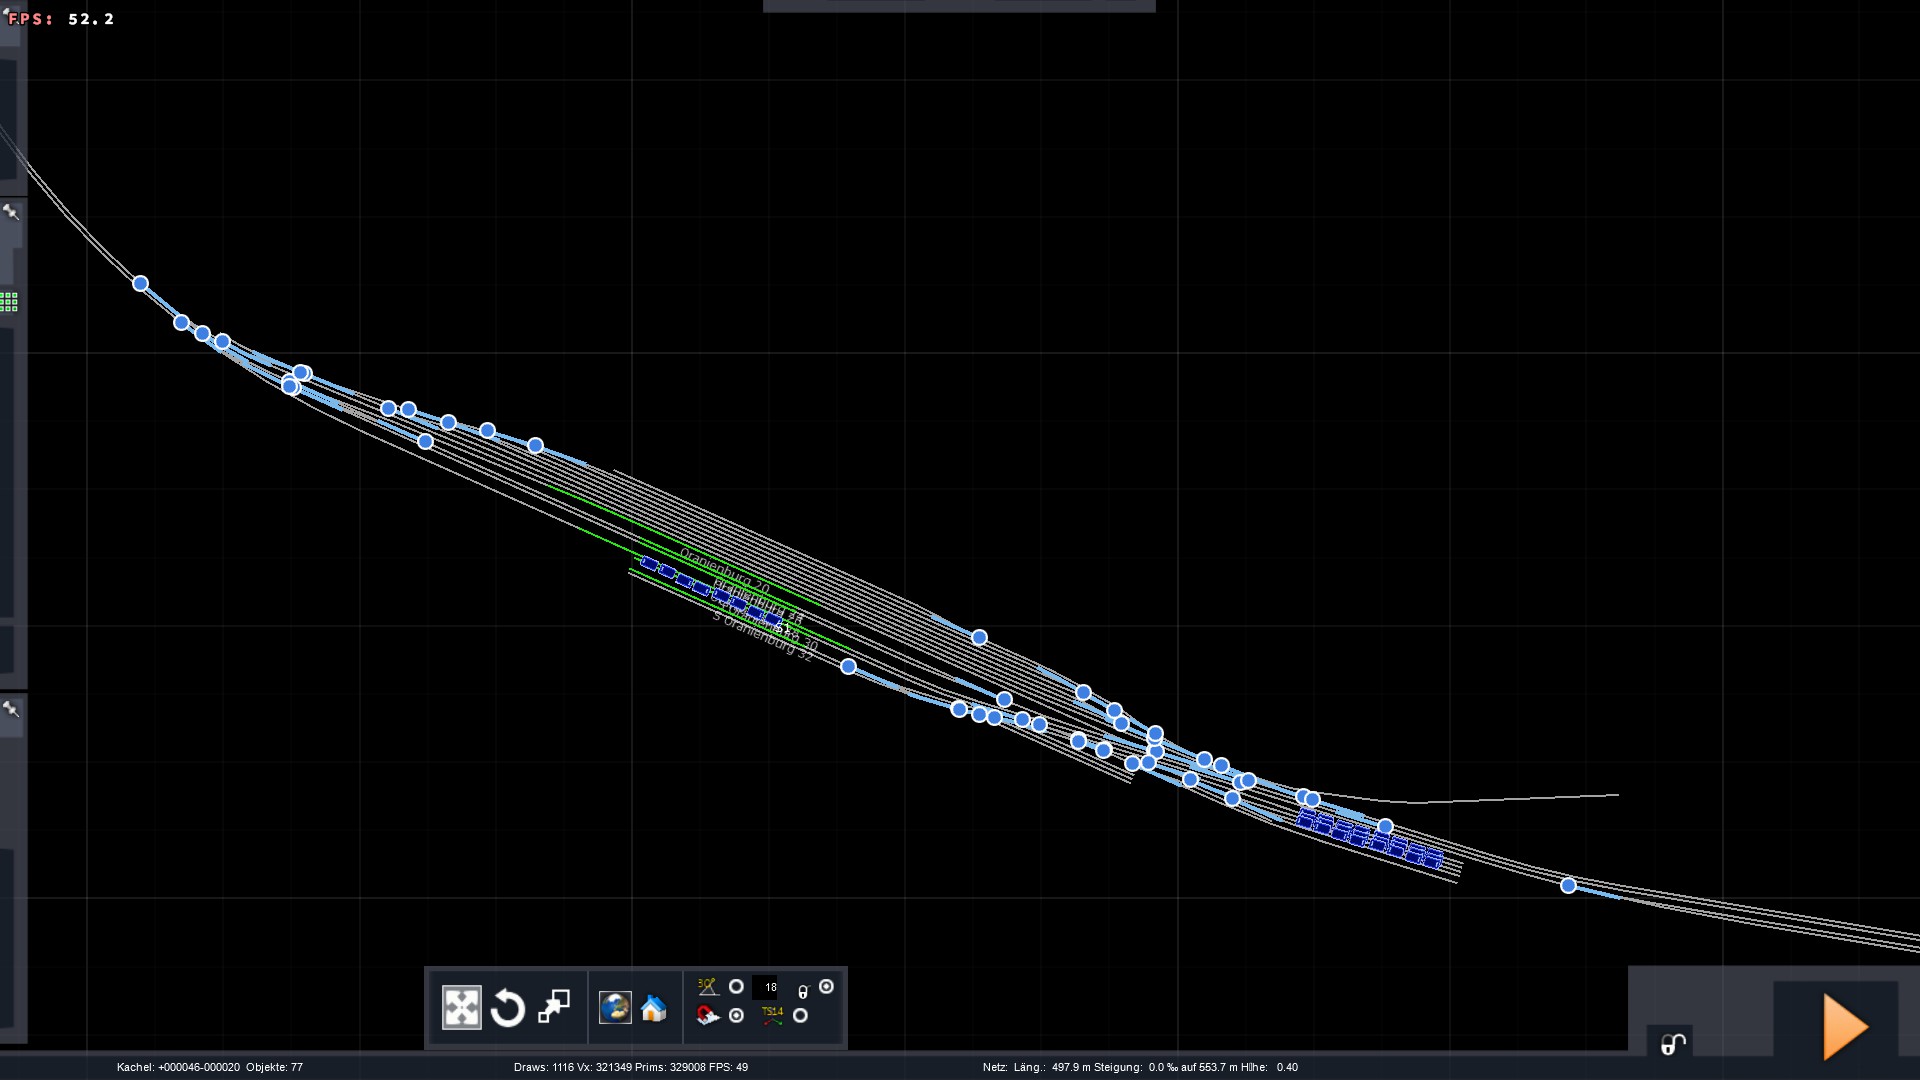Screen dimensions: 1920x1080
Task: Click the green grid icon on left edge
Action: pyautogui.click(x=9, y=302)
